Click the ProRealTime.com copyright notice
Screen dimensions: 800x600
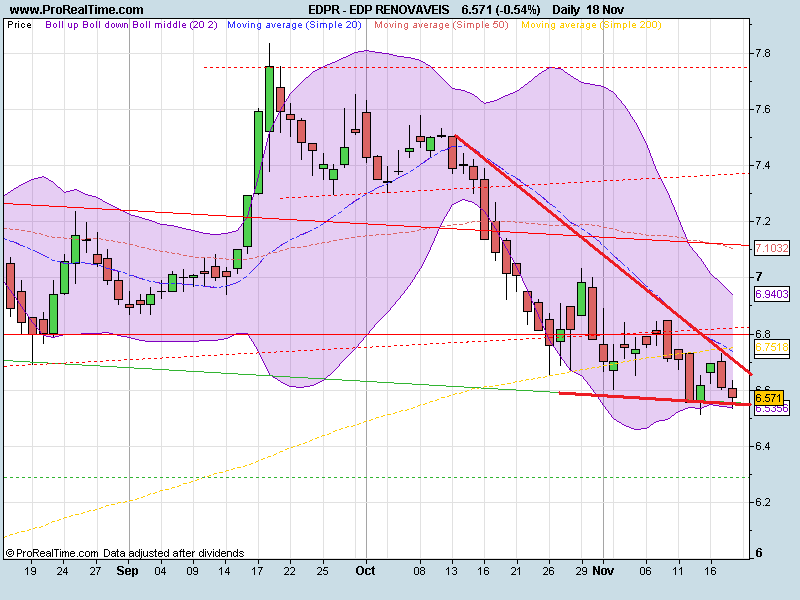coord(125,553)
